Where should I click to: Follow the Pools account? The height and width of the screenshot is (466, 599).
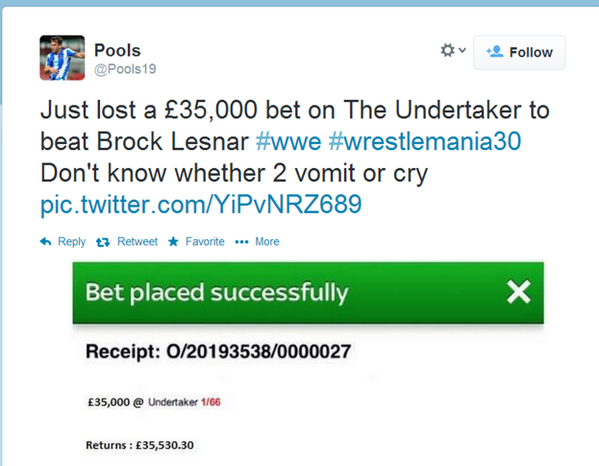519,52
